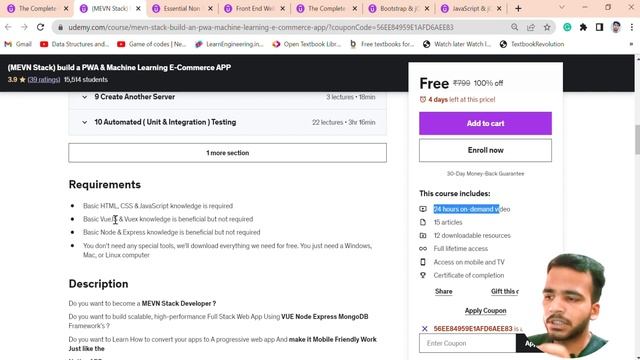Click the 1 more section button
The width and height of the screenshot is (640, 360).
(227, 153)
